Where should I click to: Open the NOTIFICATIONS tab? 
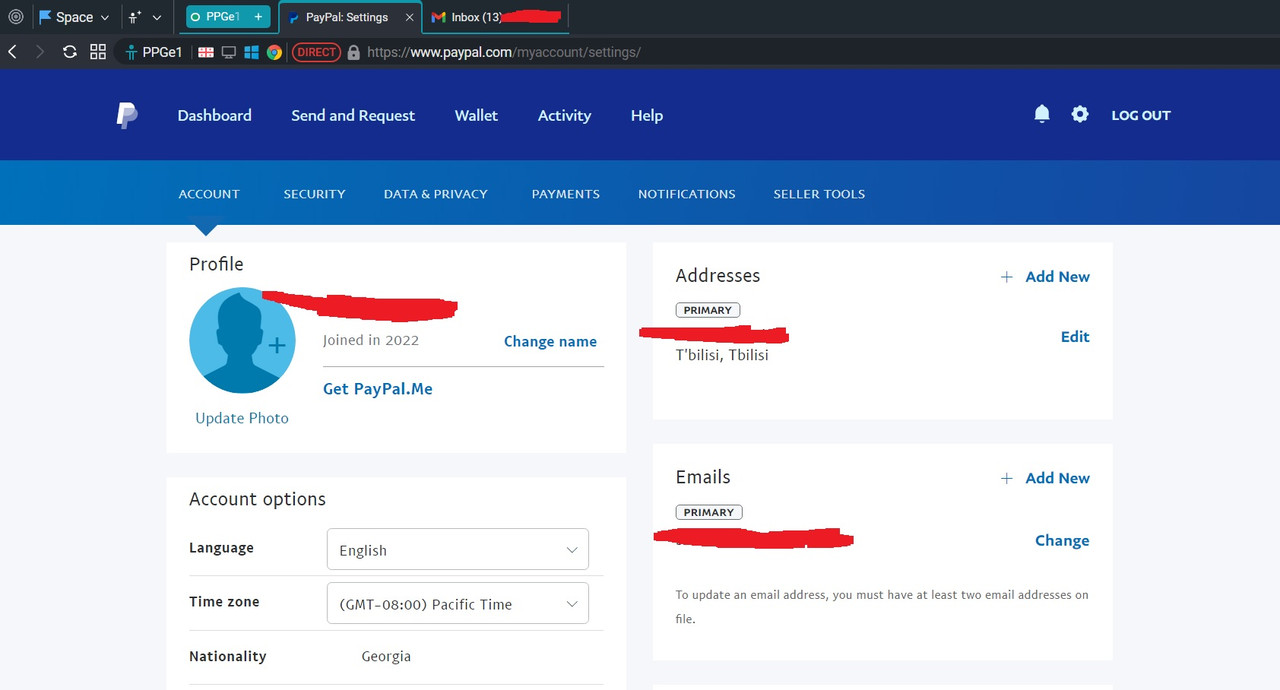tap(687, 194)
